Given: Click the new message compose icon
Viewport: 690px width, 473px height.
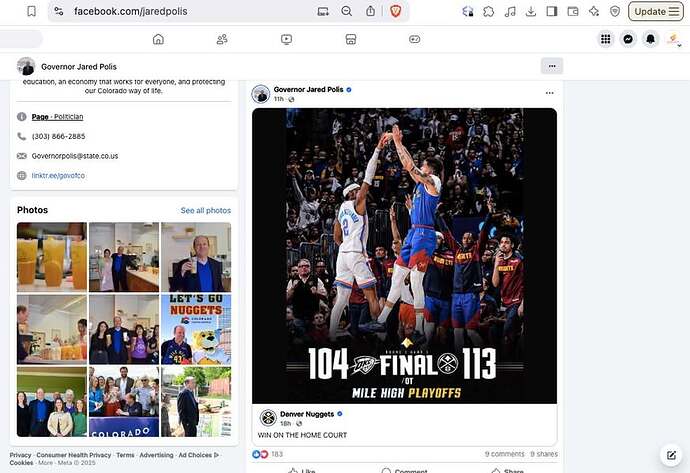Looking at the screenshot, I should pos(671,455).
